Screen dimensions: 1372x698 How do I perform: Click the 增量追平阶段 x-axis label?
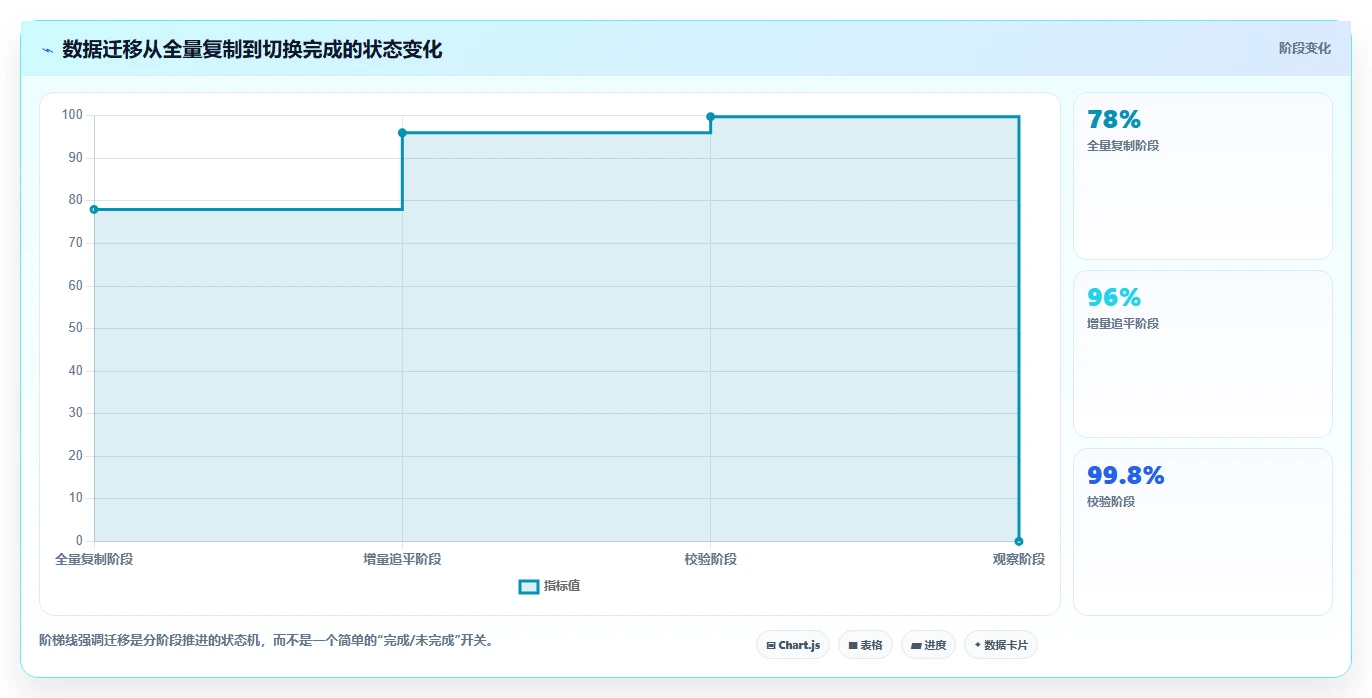[x=402, y=559]
